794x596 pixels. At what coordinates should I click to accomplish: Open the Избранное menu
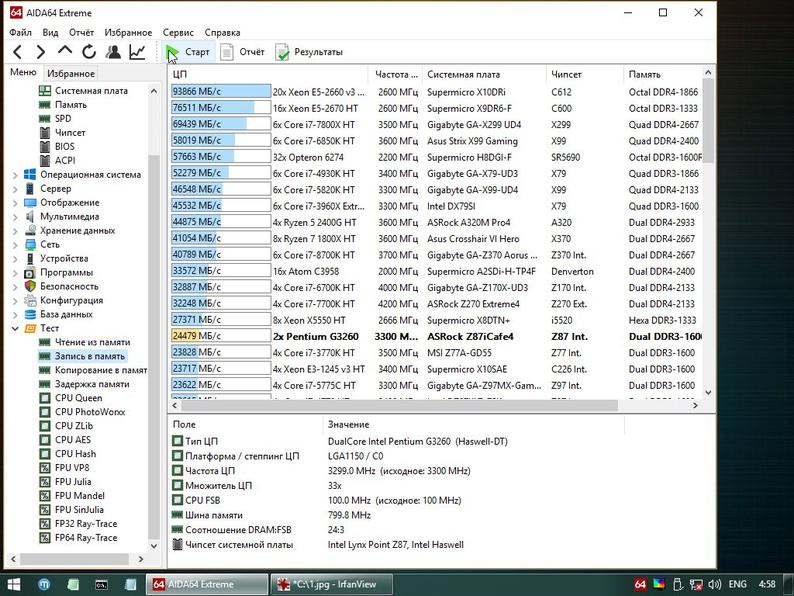coord(128,32)
